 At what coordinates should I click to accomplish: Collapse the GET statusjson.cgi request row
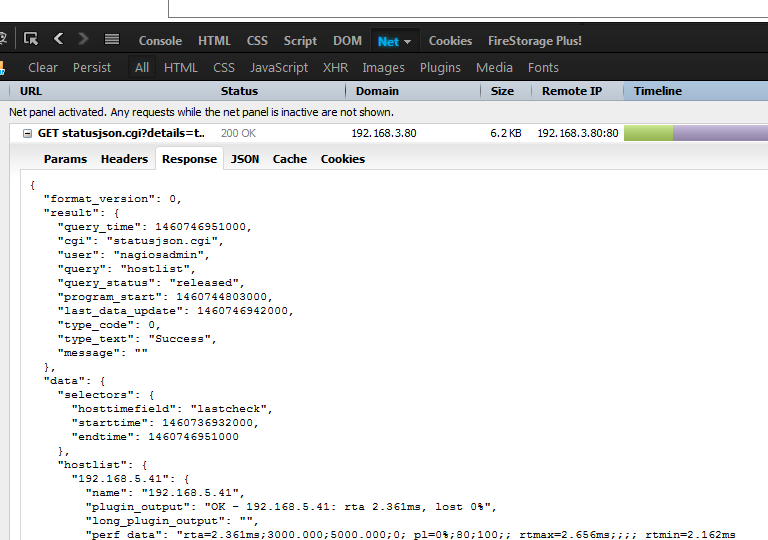(27, 133)
